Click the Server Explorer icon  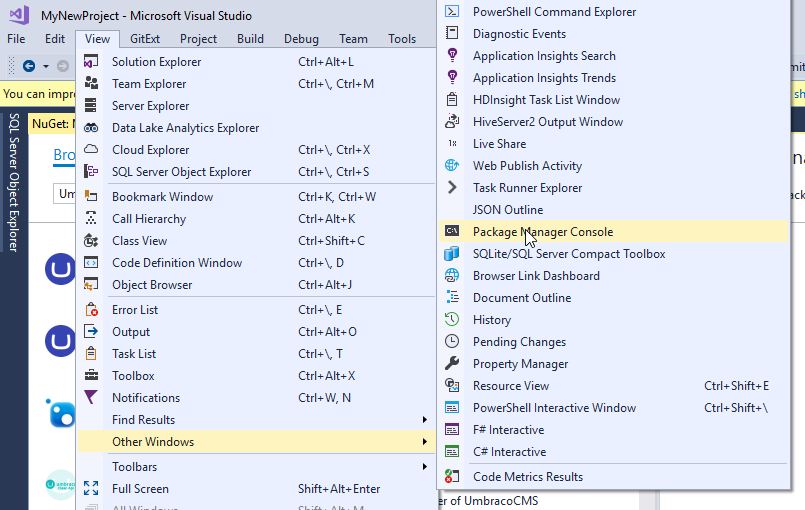91,106
